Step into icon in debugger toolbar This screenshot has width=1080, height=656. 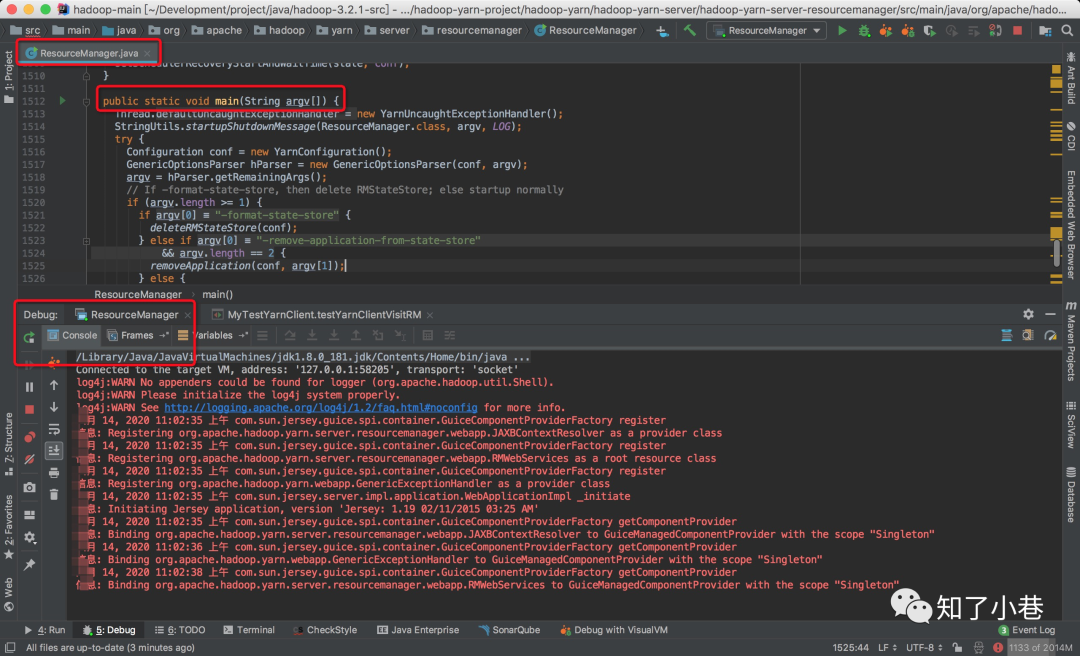(312, 336)
